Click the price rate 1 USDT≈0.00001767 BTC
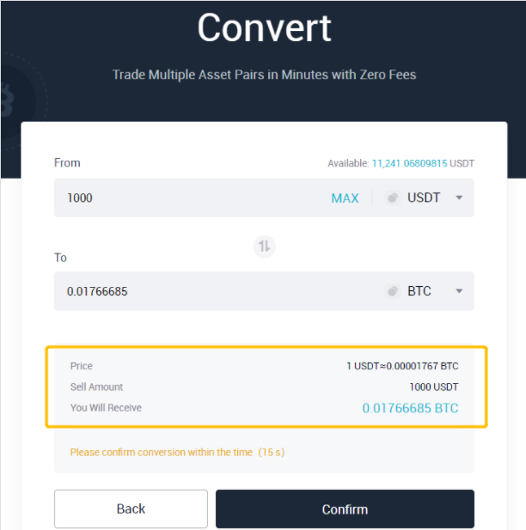Image resolution: width=526 pixels, height=530 pixels. pos(402,366)
